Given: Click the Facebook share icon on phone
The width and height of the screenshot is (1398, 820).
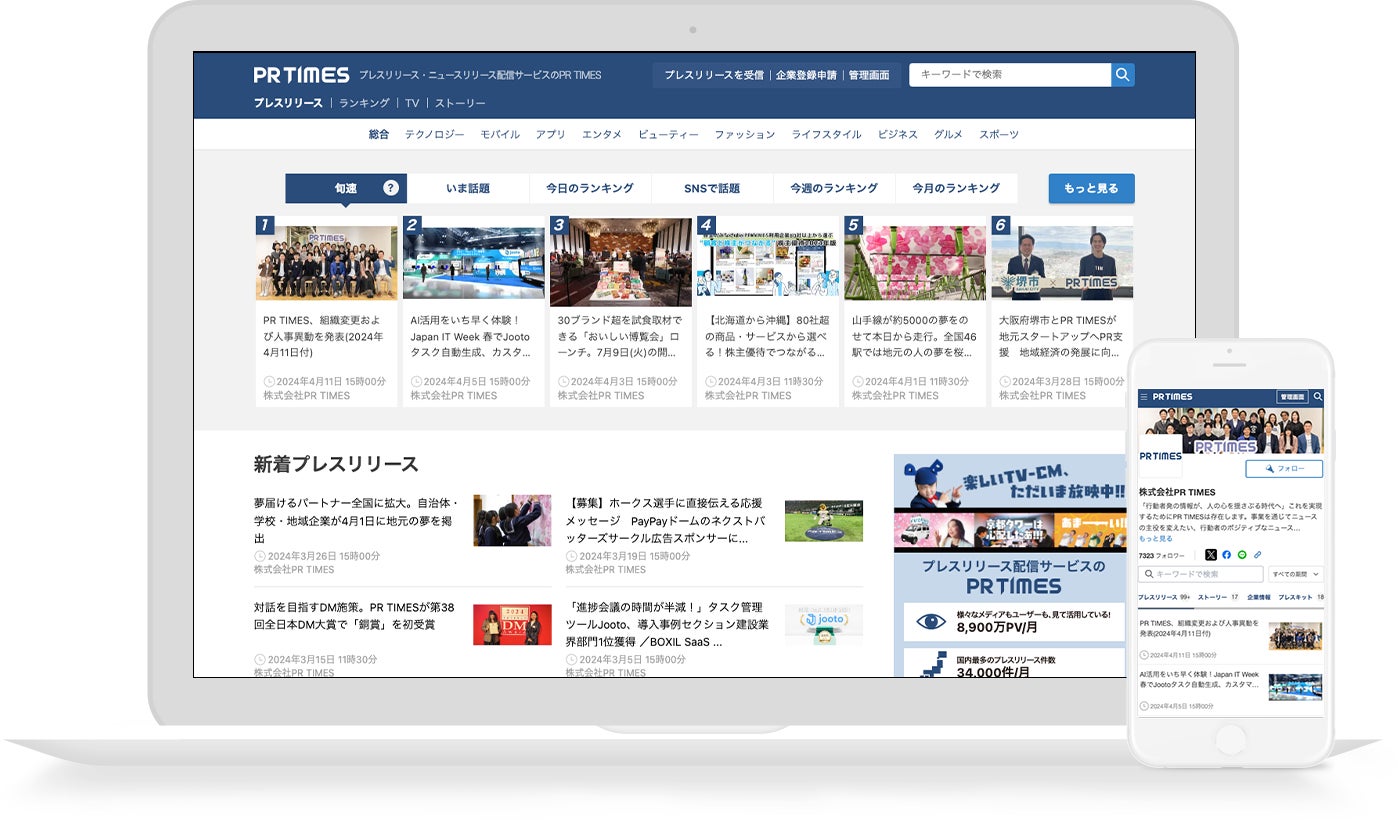Looking at the screenshot, I should tap(1227, 555).
